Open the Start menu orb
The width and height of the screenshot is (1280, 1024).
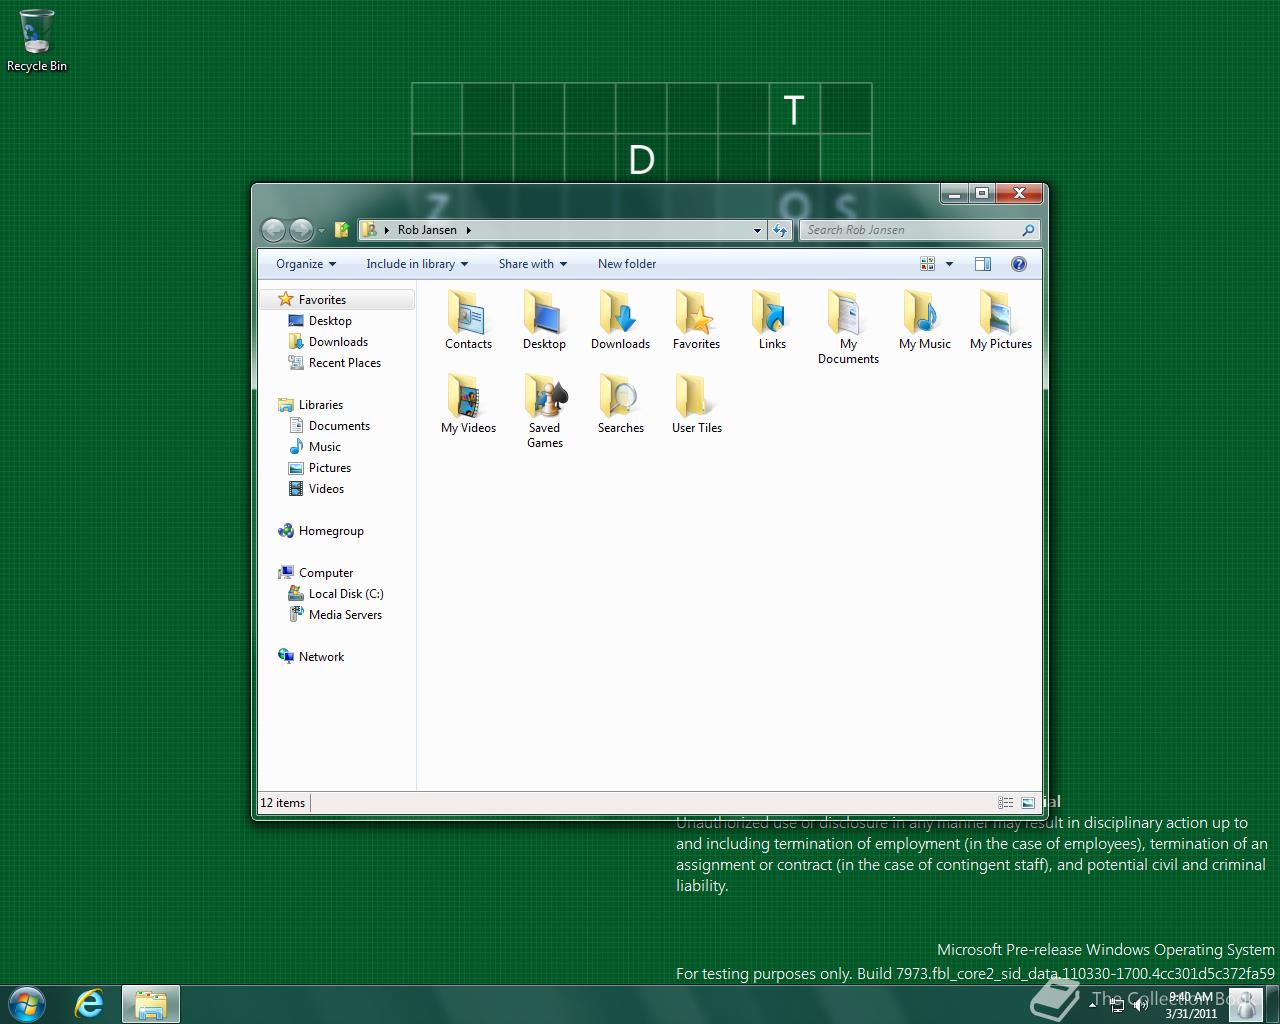(27, 1003)
